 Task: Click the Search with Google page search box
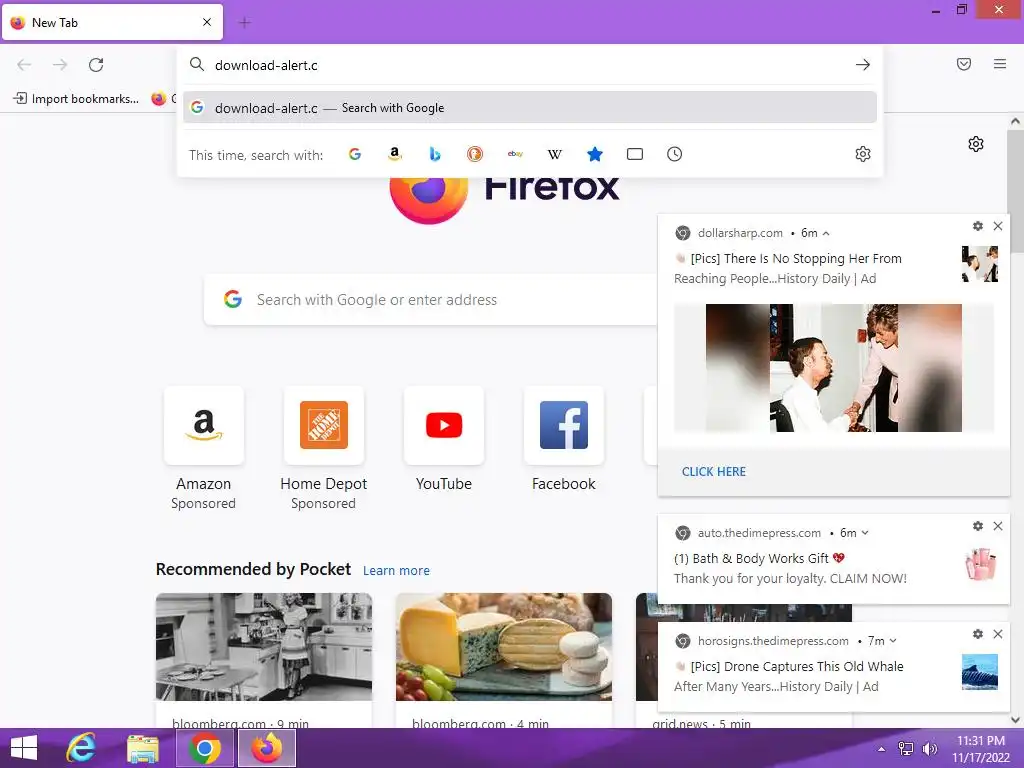[x=431, y=300]
